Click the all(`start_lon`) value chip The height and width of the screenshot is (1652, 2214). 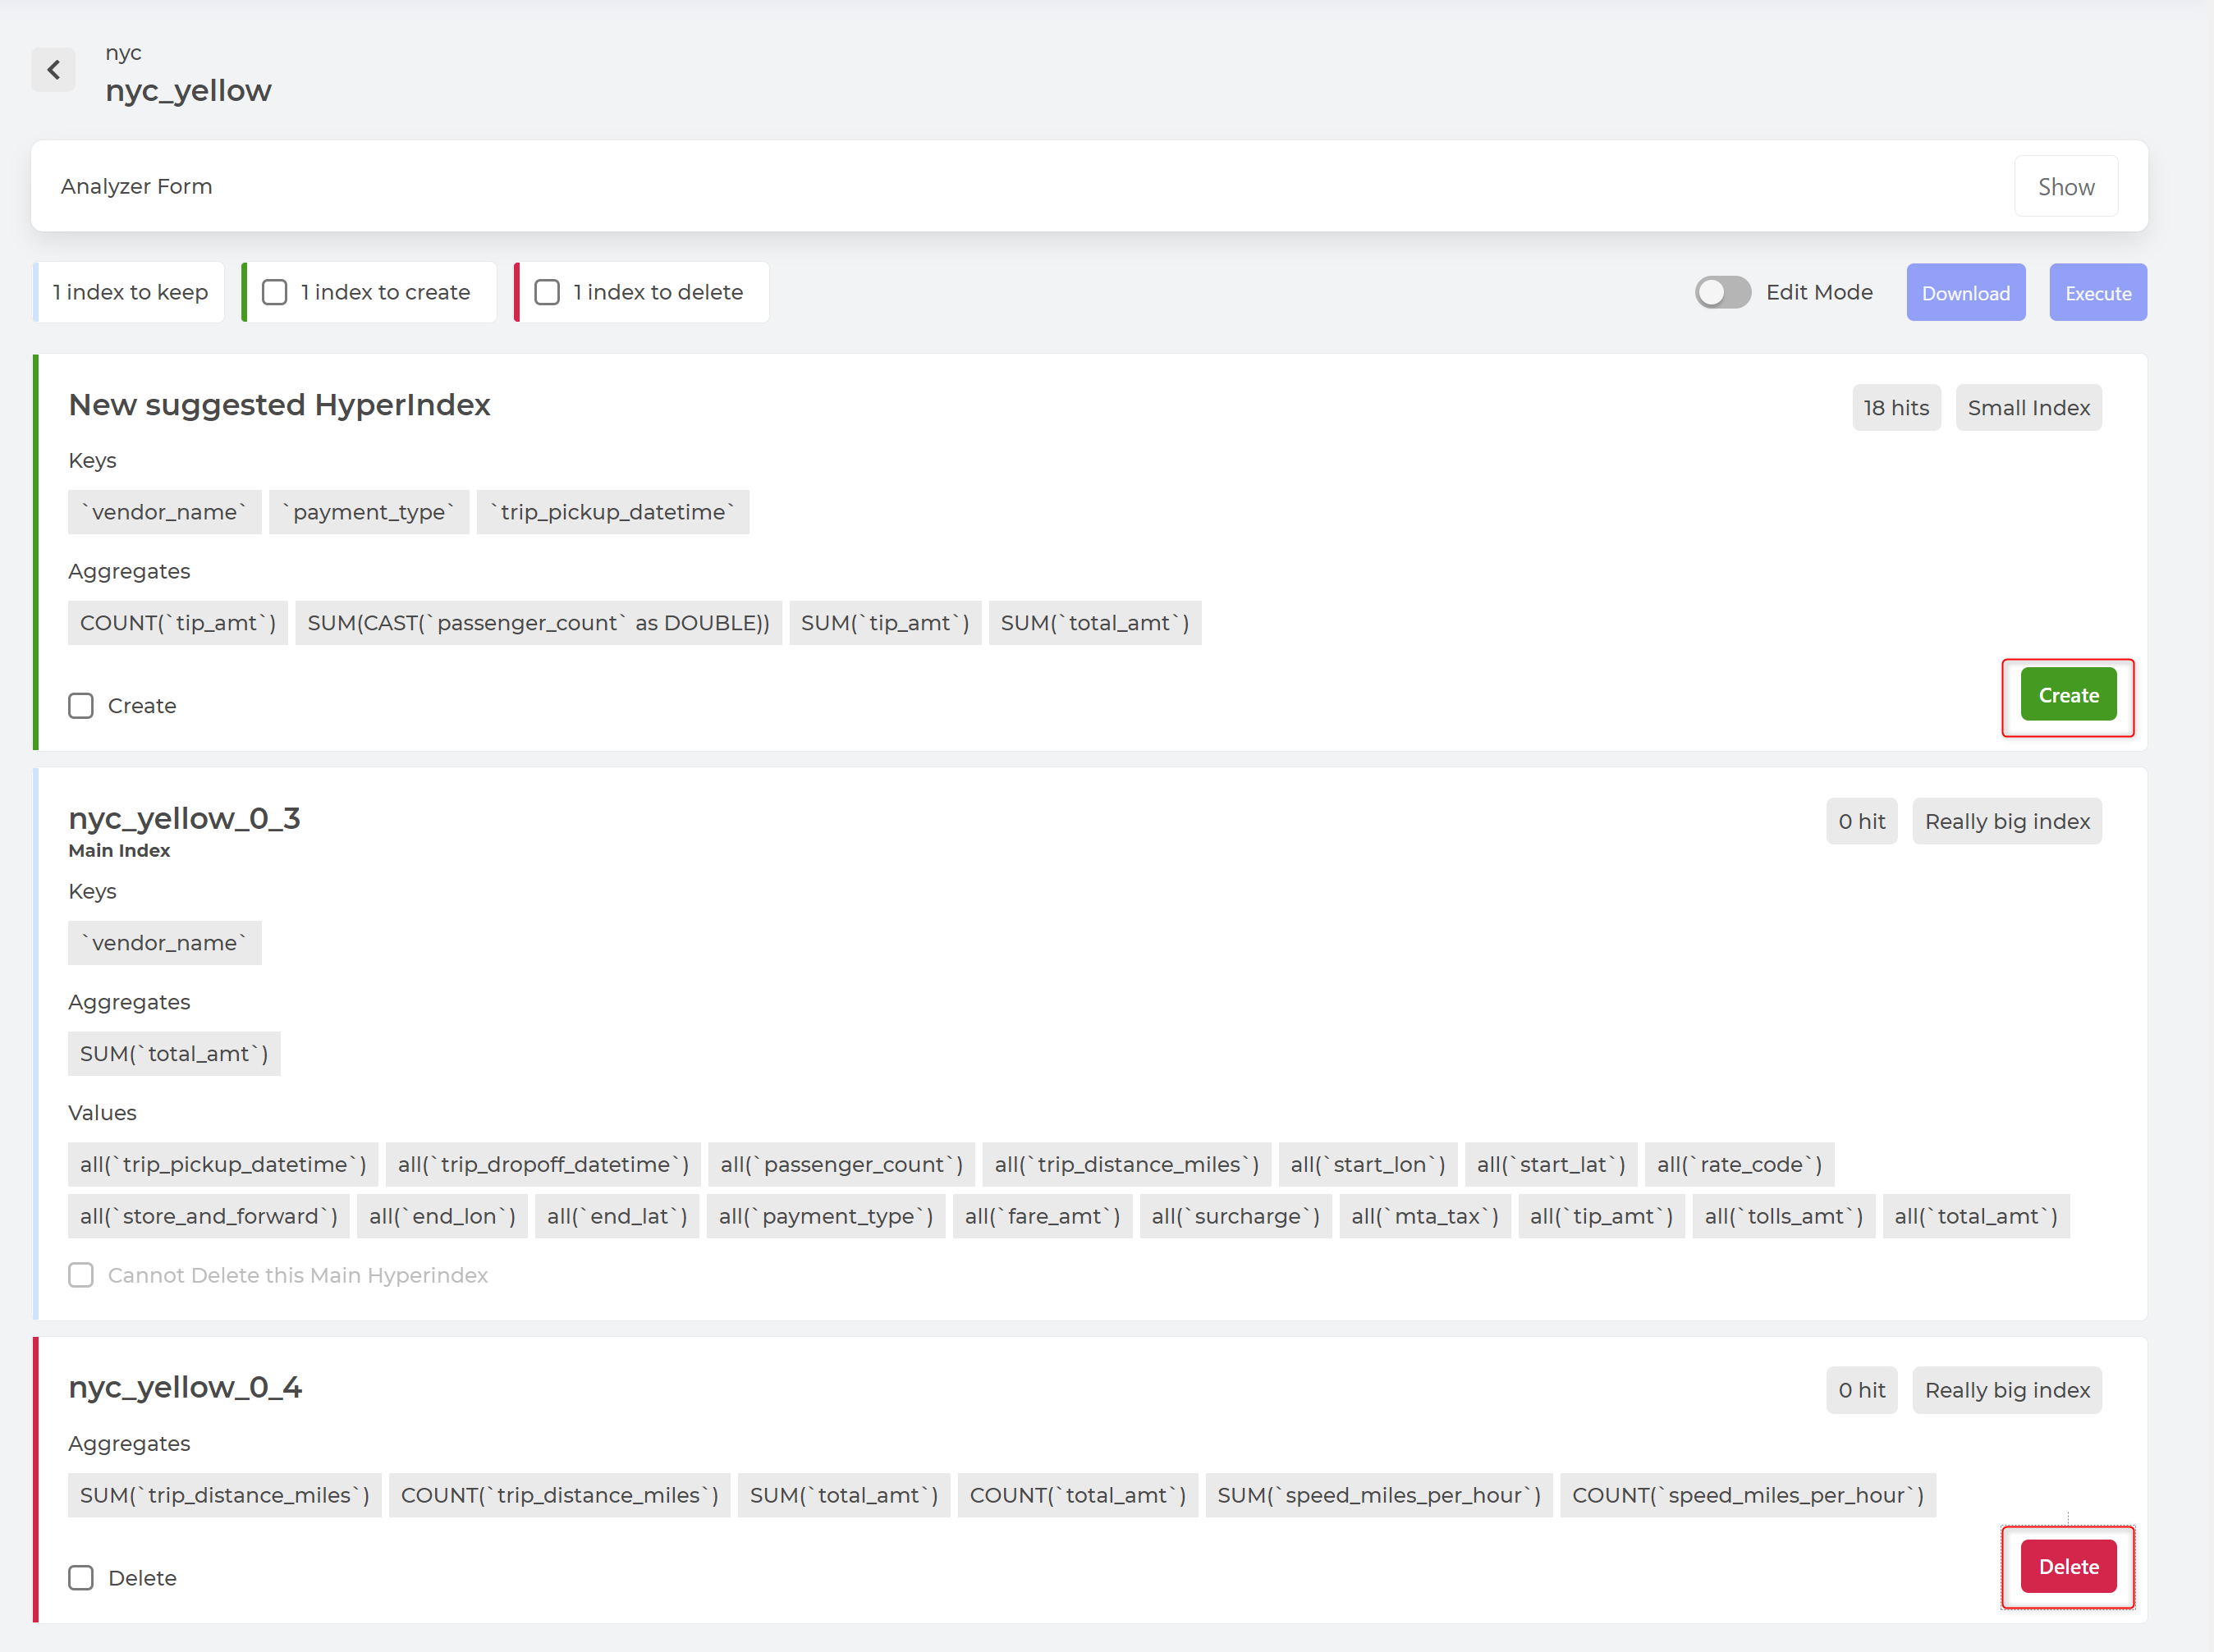[1368, 1164]
